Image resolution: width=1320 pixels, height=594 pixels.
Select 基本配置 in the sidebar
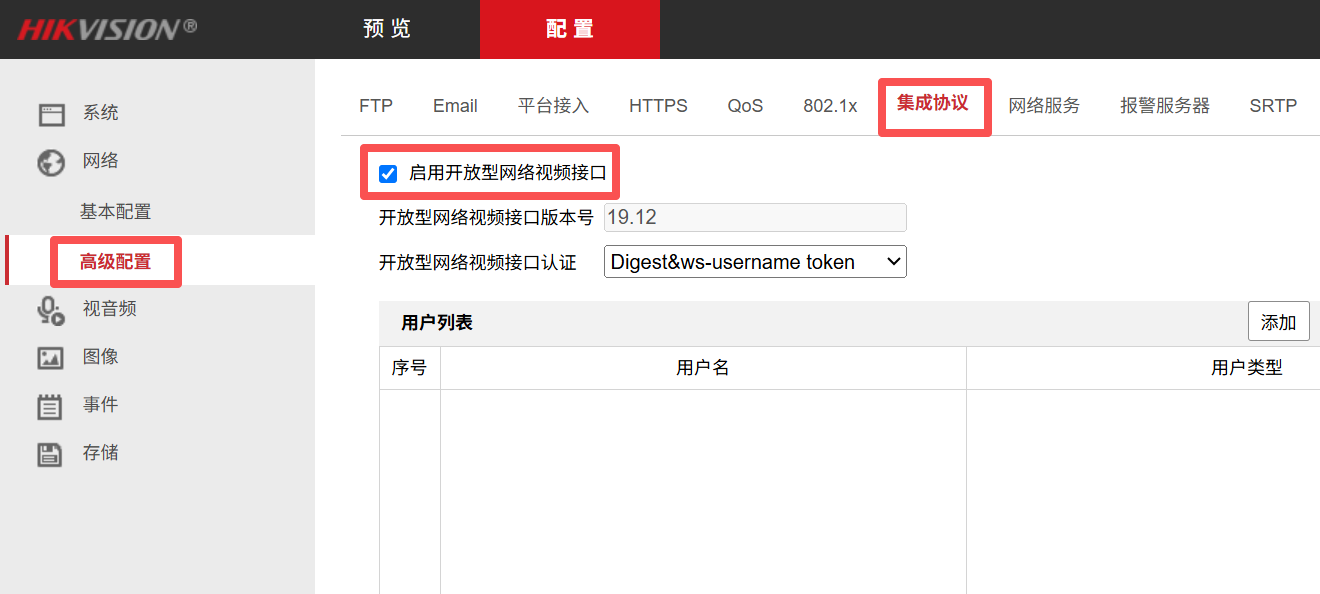pos(116,212)
